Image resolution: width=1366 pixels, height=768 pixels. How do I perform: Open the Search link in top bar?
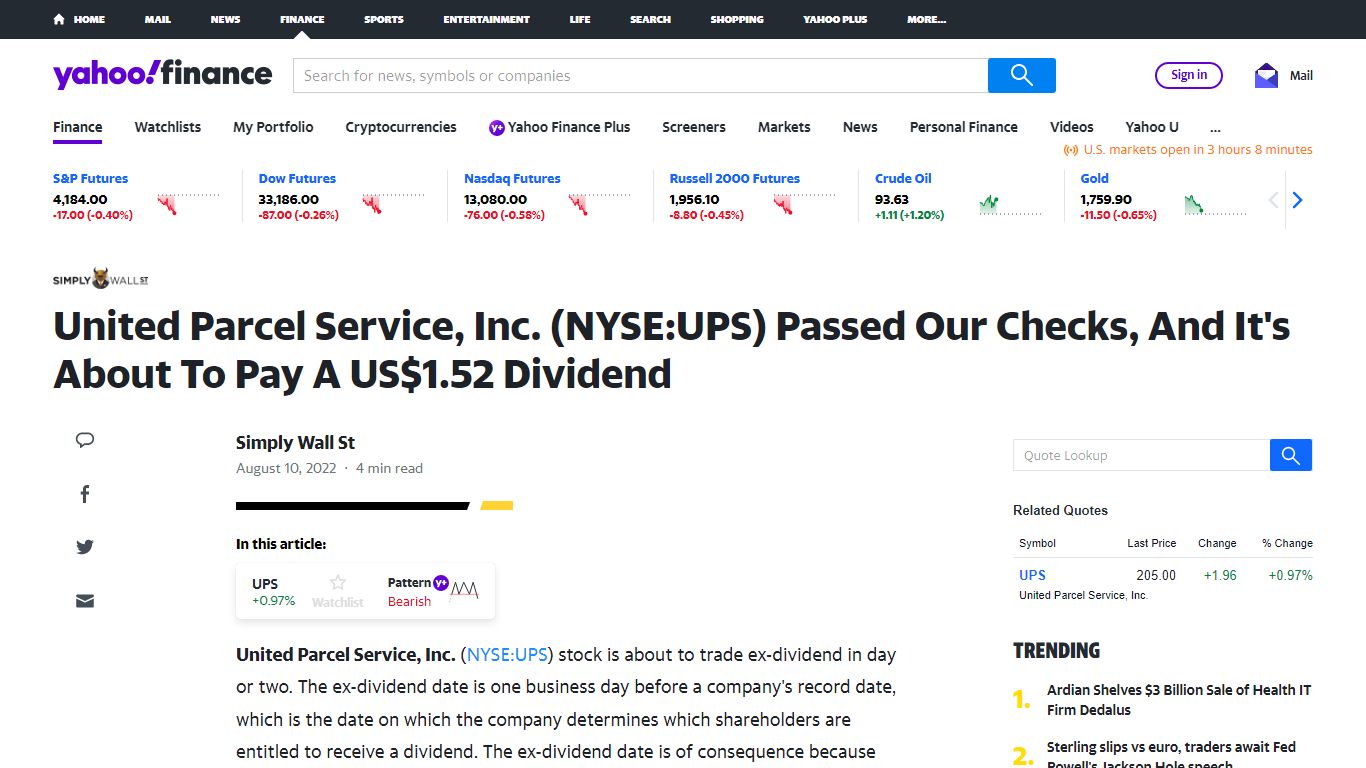(x=650, y=19)
